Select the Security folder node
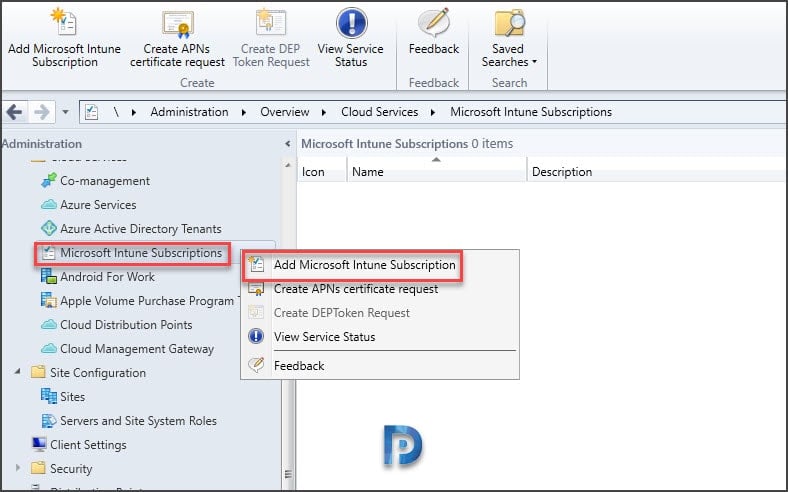 [71, 469]
